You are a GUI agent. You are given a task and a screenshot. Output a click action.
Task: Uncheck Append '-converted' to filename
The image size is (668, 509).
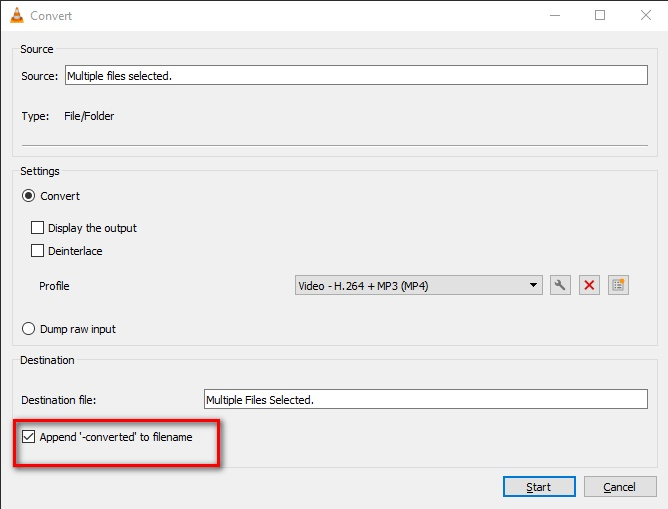(x=29, y=436)
